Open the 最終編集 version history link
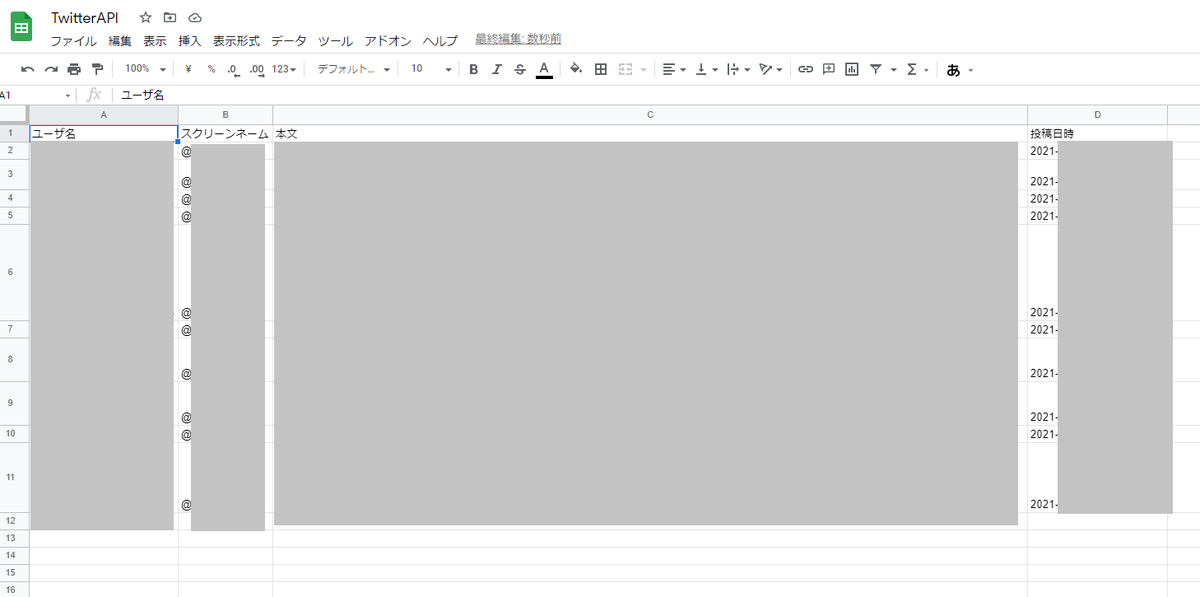This screenshot has width=1200, height=597. (x=518, y=39)
